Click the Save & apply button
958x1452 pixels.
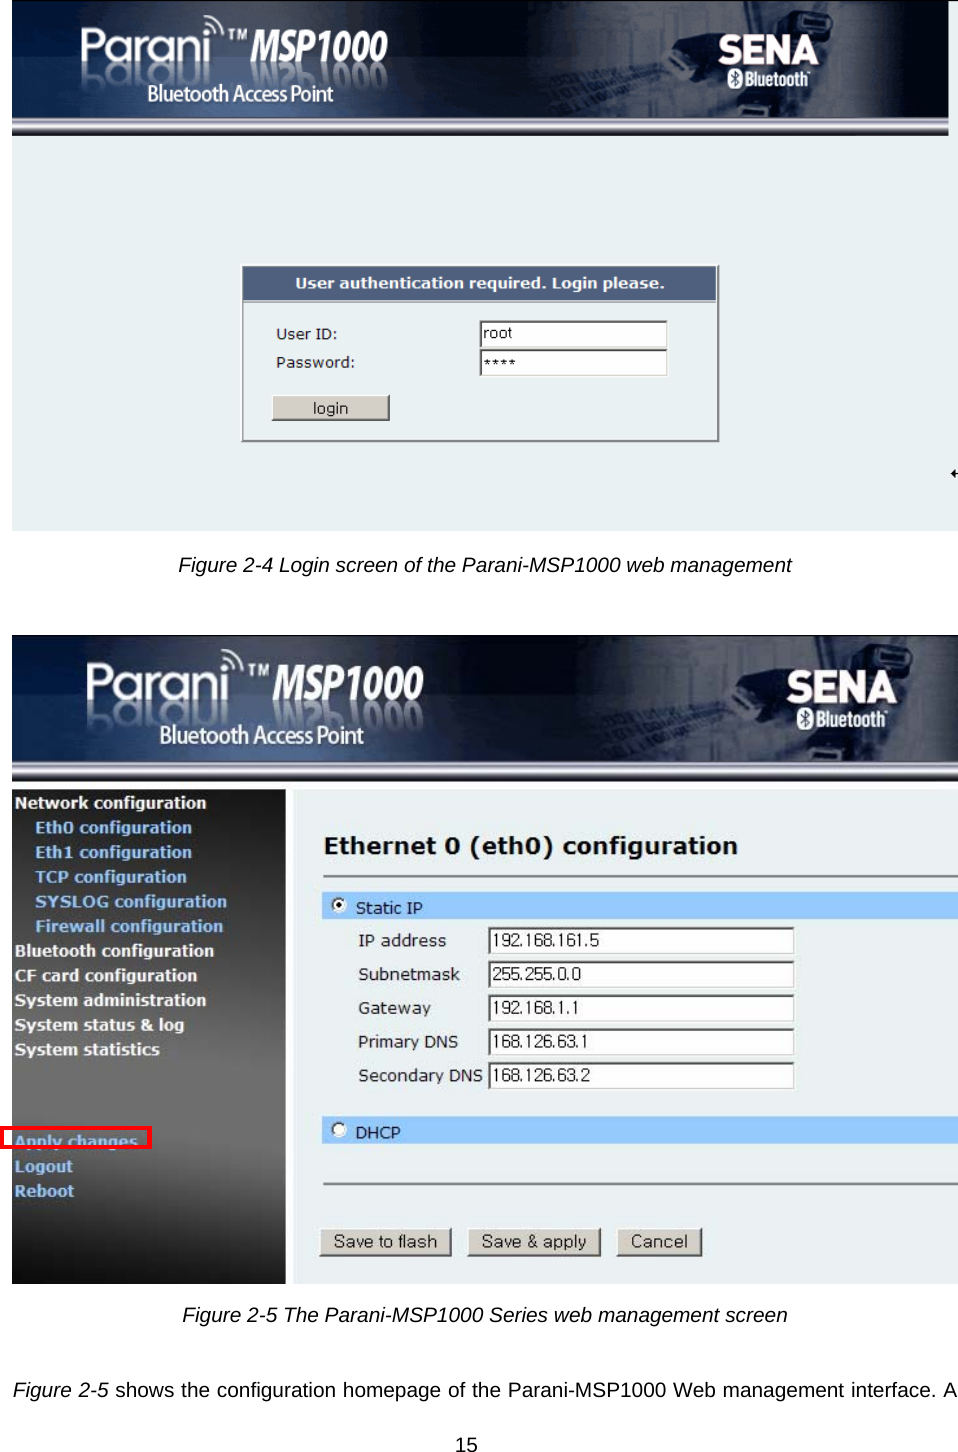(534, 1241)
